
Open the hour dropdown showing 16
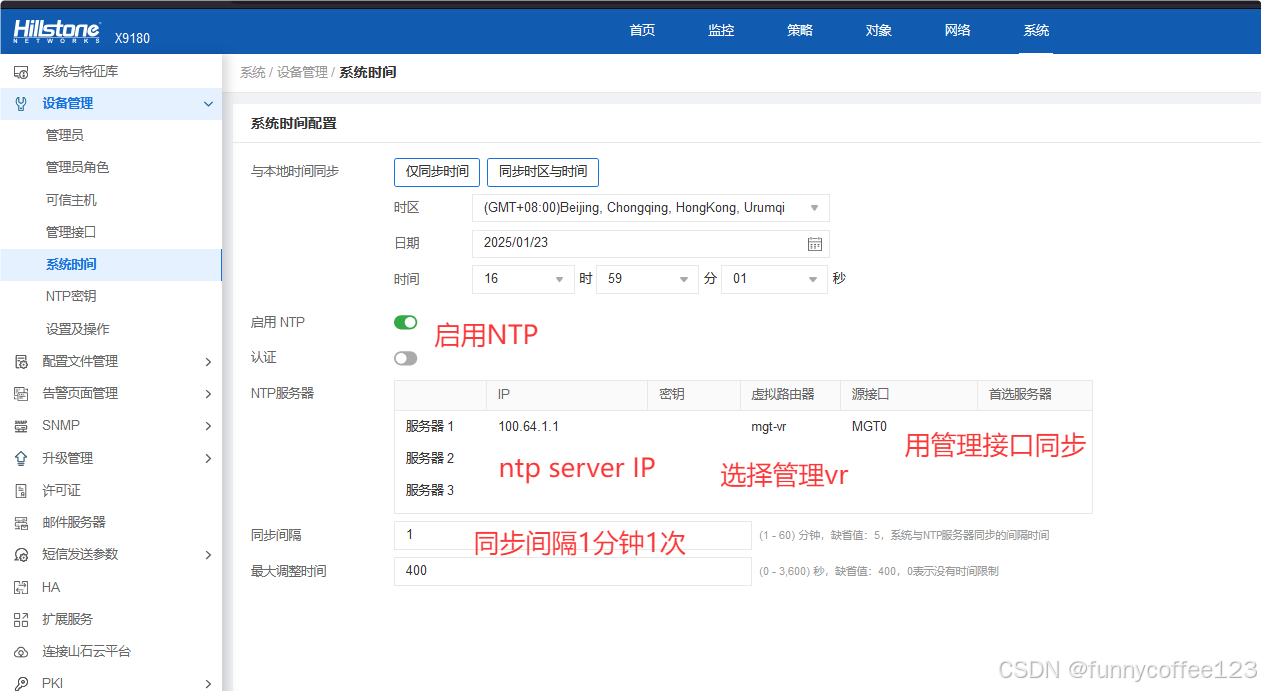[x=523, y=279]
